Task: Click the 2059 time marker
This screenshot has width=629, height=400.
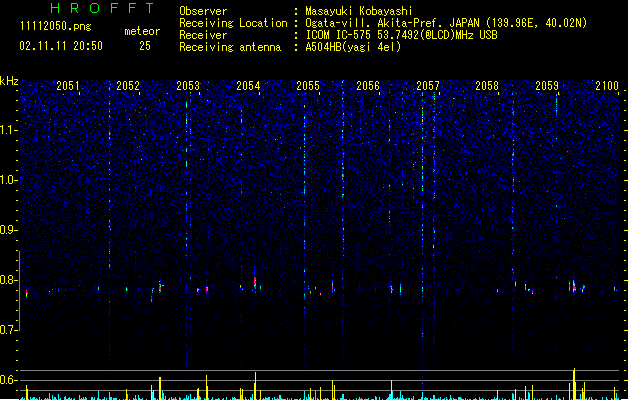Action: pos(547,86)
